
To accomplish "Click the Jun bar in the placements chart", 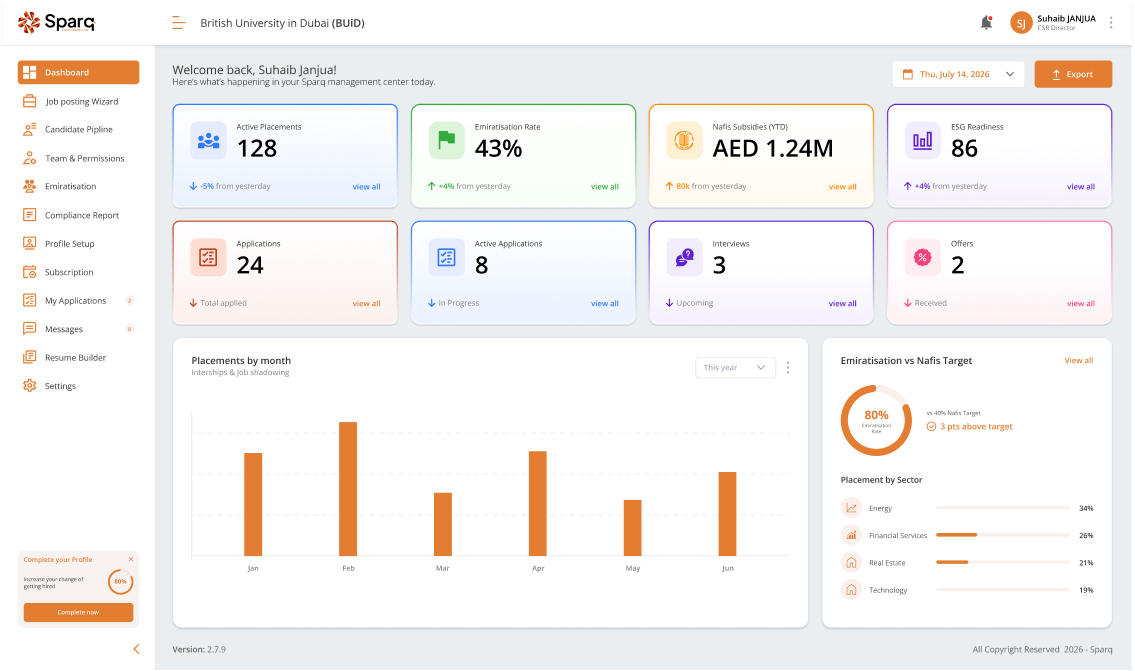I will coord(727,515).
